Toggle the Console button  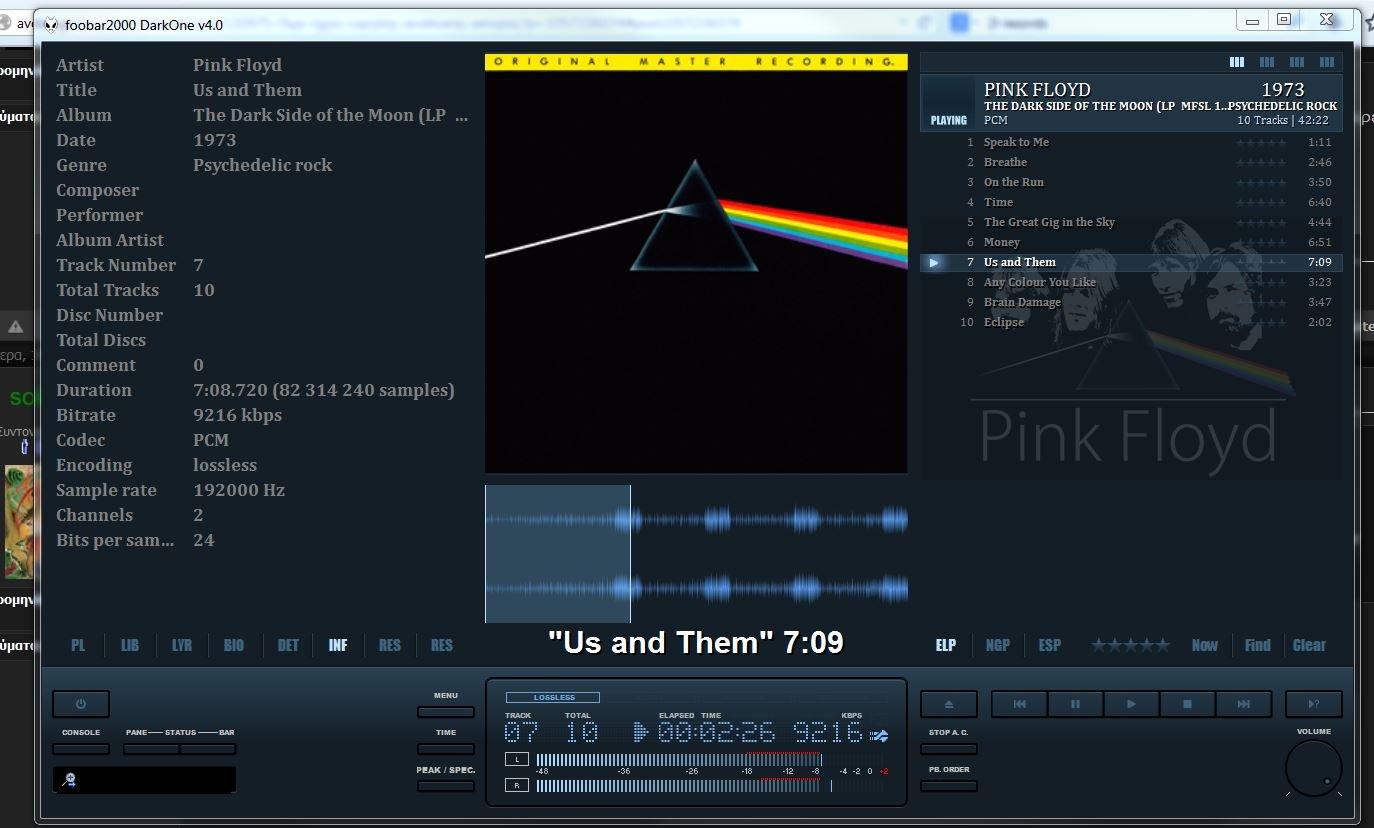[81, 749]
